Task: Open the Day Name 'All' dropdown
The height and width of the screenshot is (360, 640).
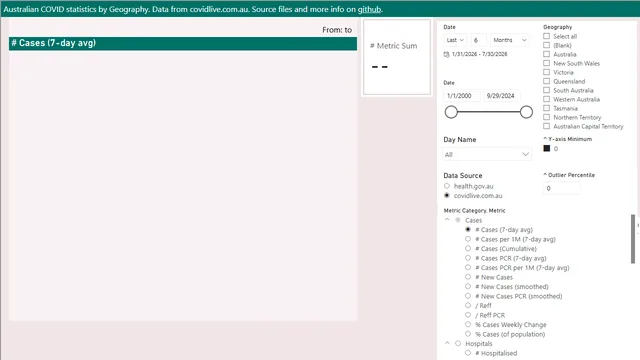Action: coord(487,154)
